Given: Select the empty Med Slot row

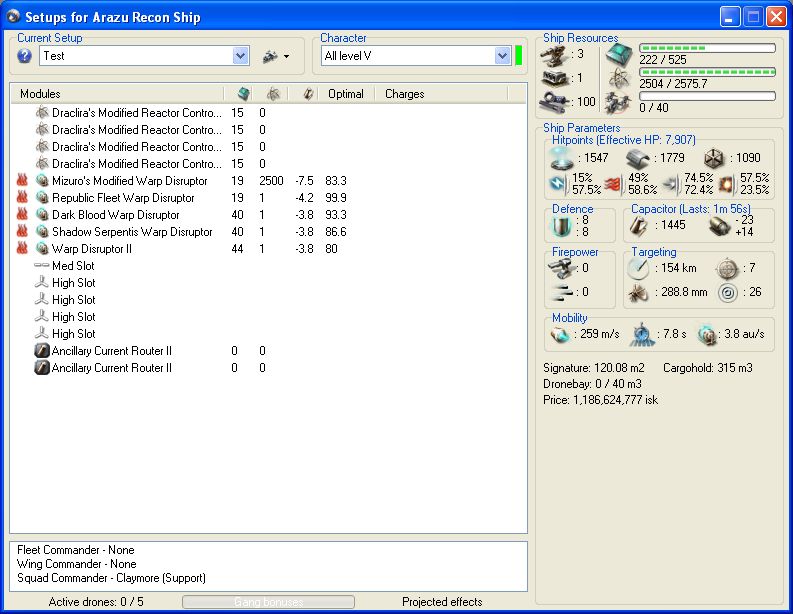Looking at the screenshot, I should (x=268, y=266).
